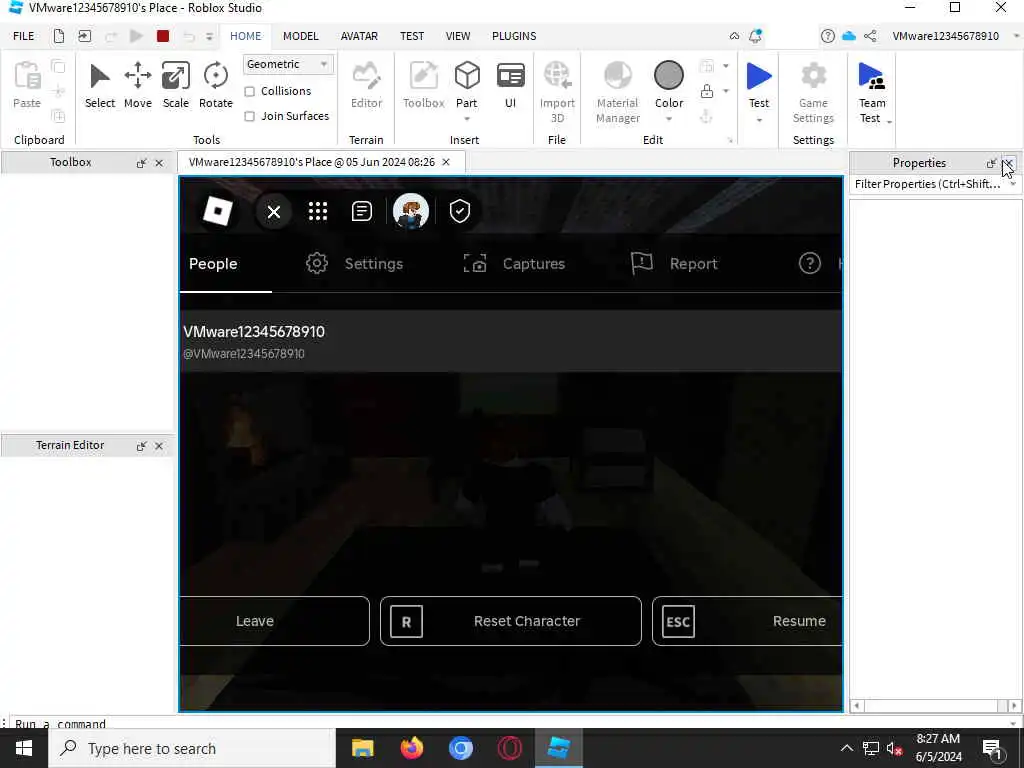Screen dimensions: 1024x768
Task: Click the Reset Character button
Action: click(511, 621)
